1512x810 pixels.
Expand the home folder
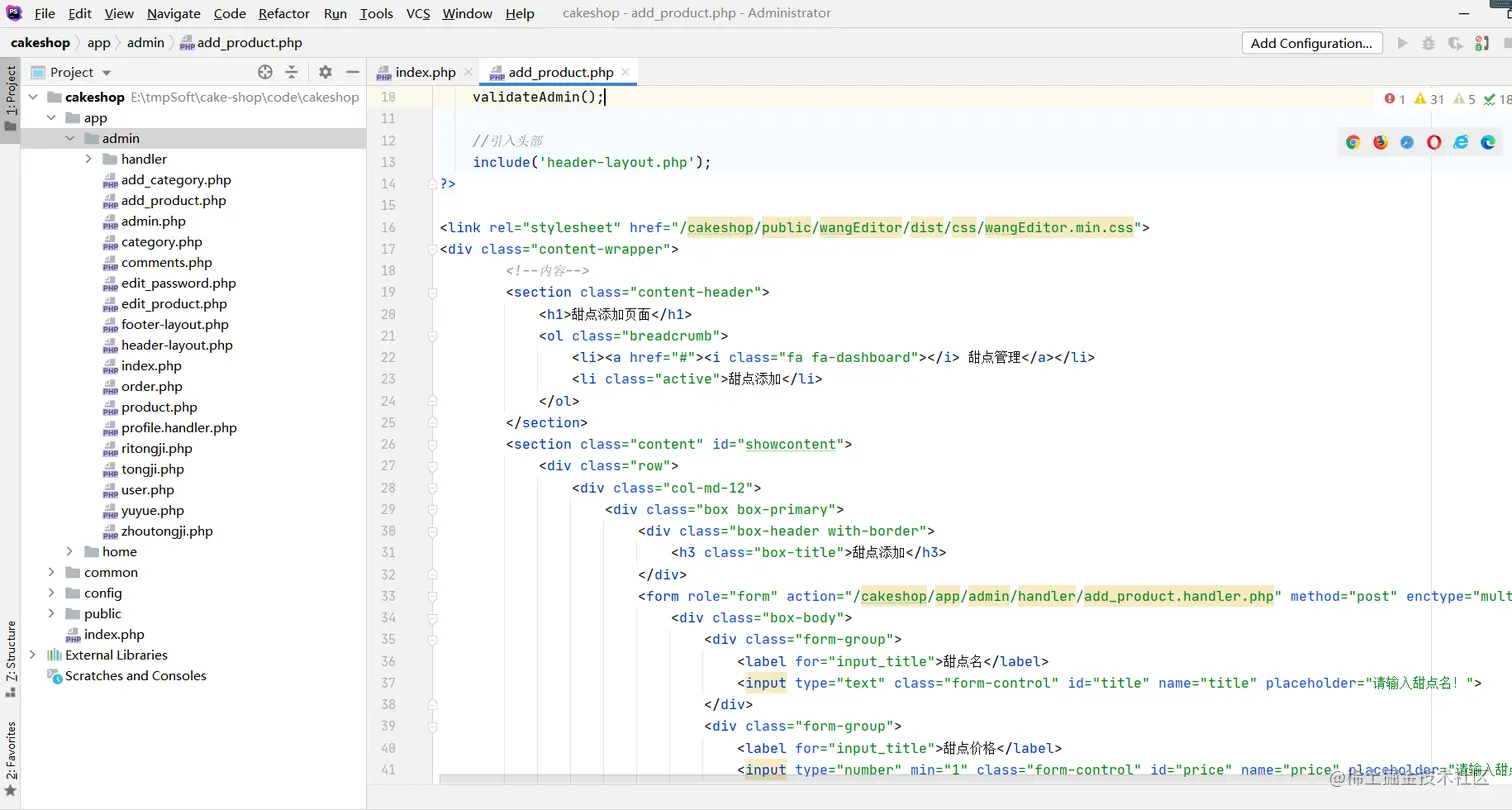coord(70,552)
